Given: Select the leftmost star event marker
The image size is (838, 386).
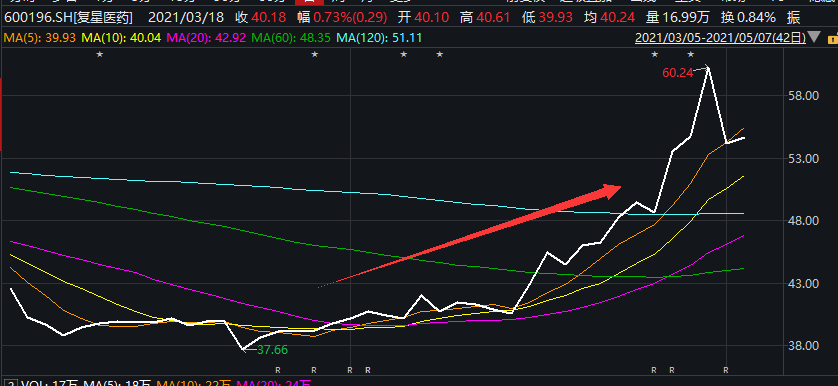Looking at the screenshot, I should (x=99, y=54).
